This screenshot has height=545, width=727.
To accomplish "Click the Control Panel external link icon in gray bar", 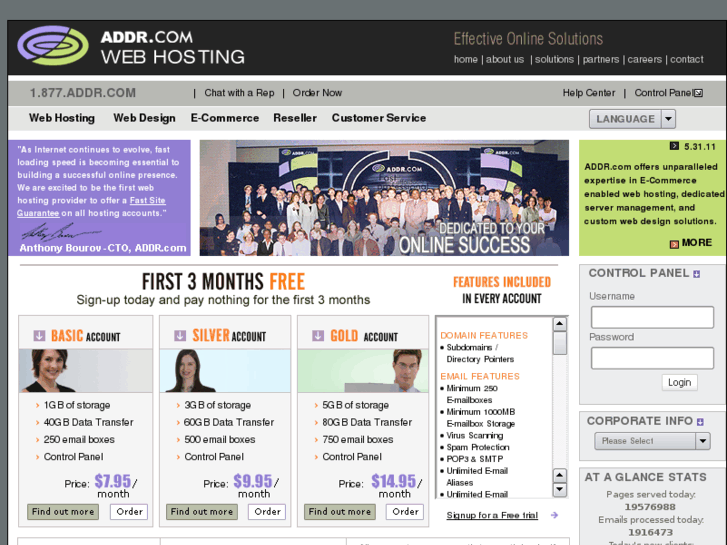I will click(x=698, y=93).
